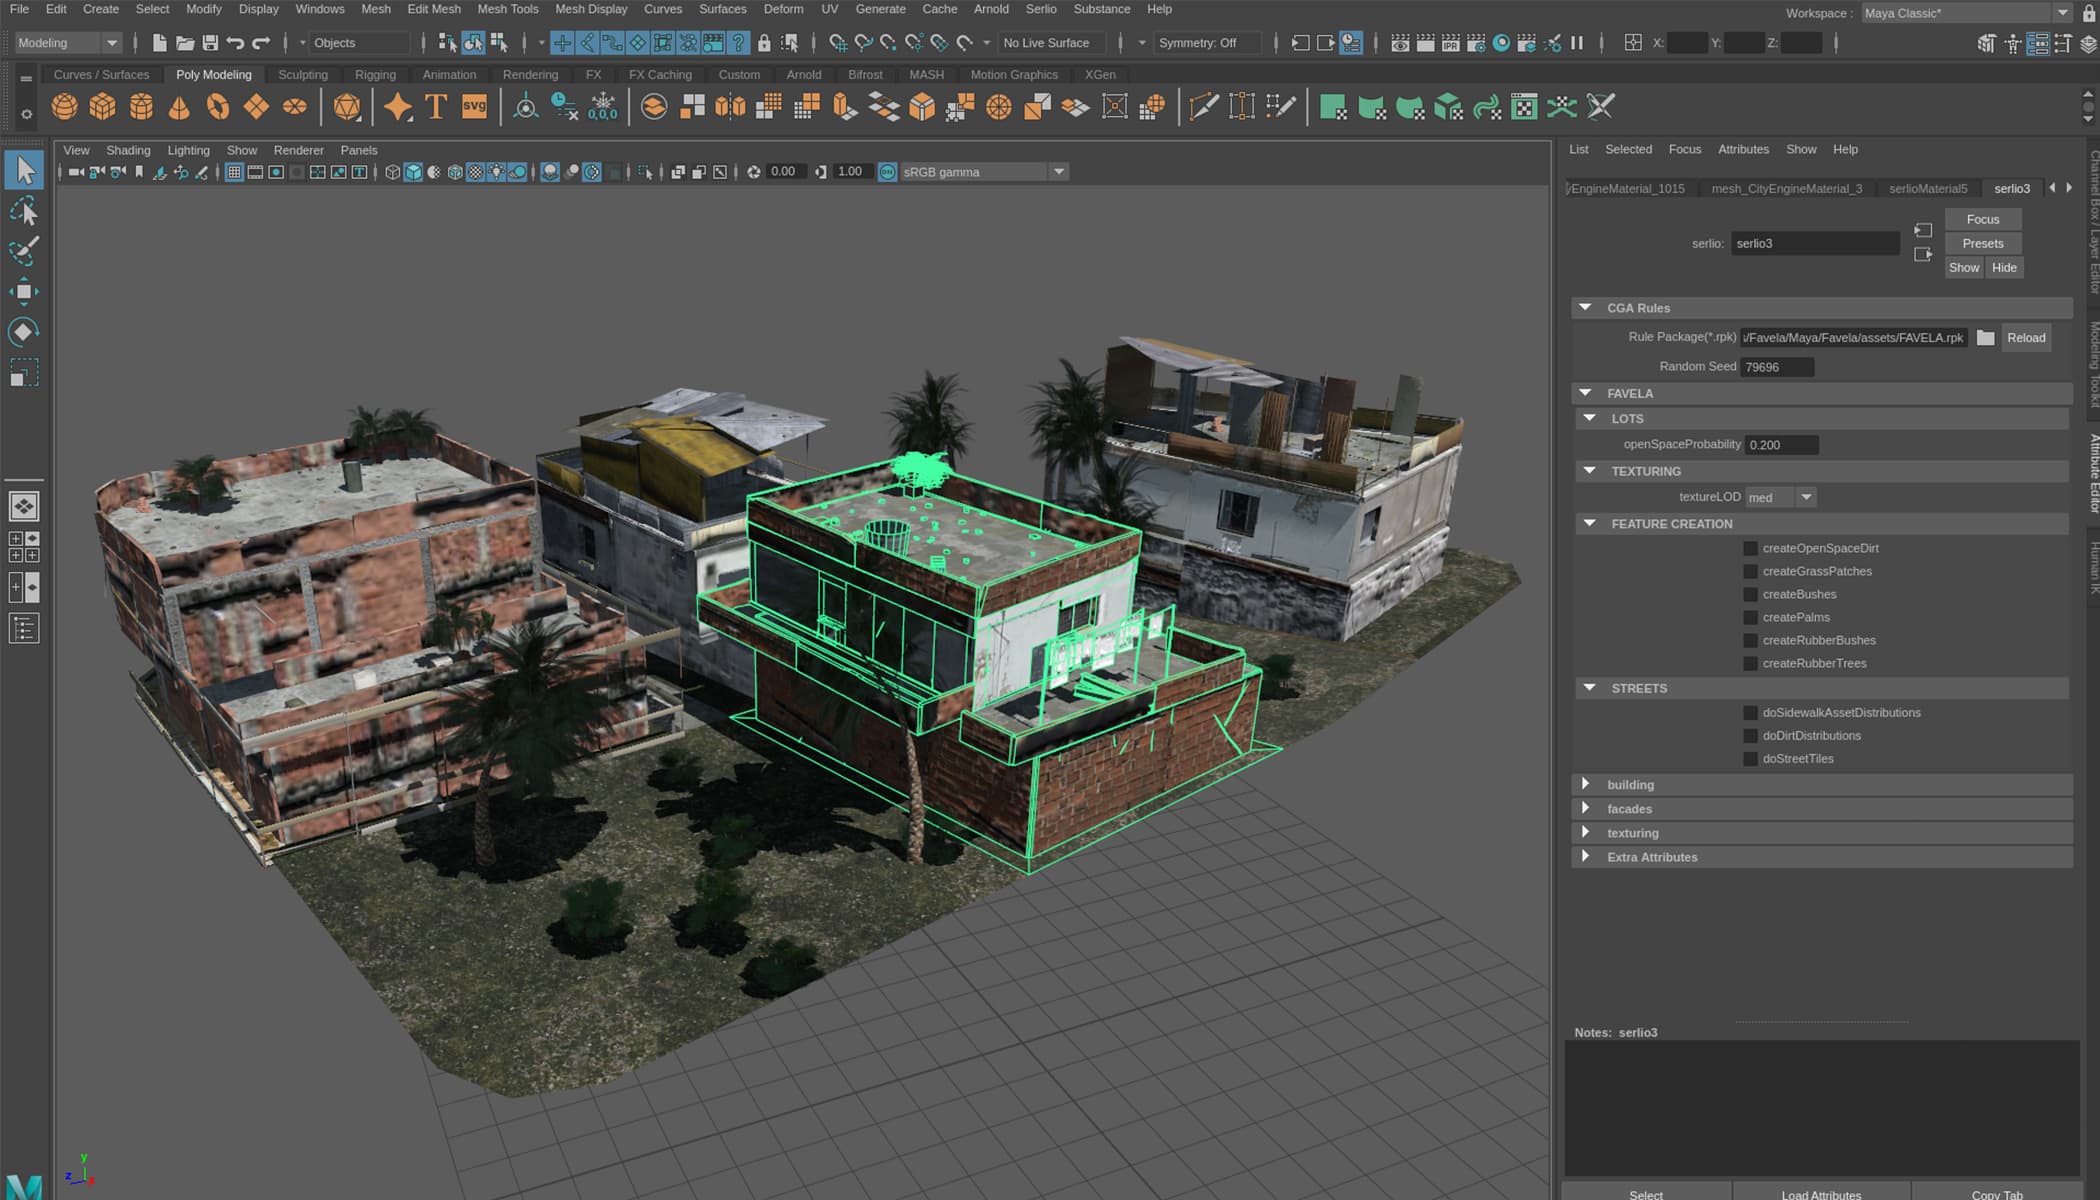Switch to the Sculpting shelf tab
This screenshot has height=1200, width=2100.
pos(302,74)
